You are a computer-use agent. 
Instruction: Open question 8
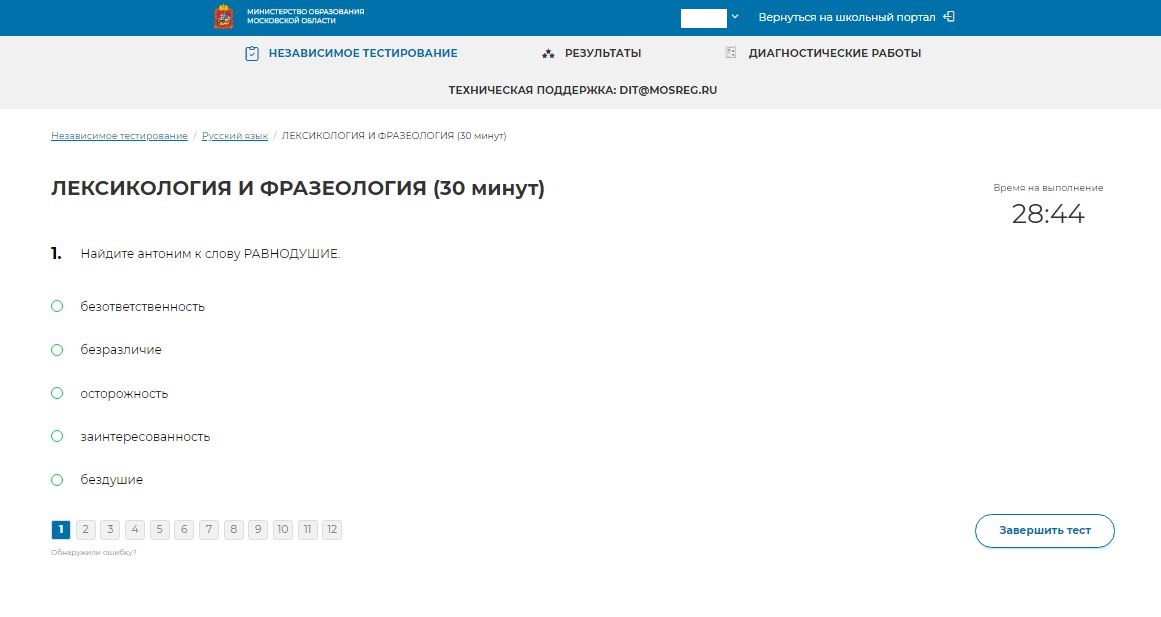point(233,530)
